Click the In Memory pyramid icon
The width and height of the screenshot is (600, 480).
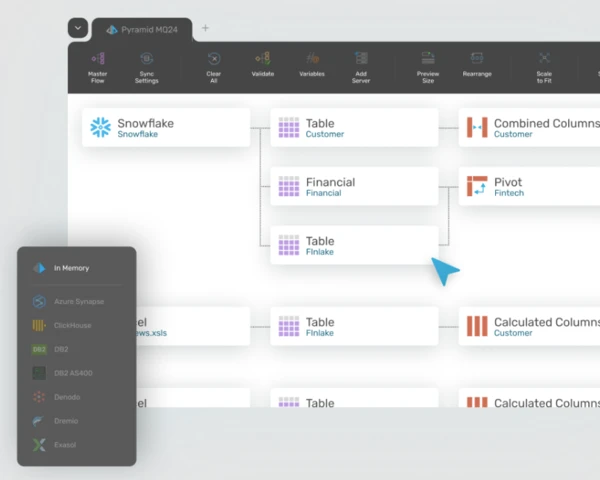[x=39, y=268]
